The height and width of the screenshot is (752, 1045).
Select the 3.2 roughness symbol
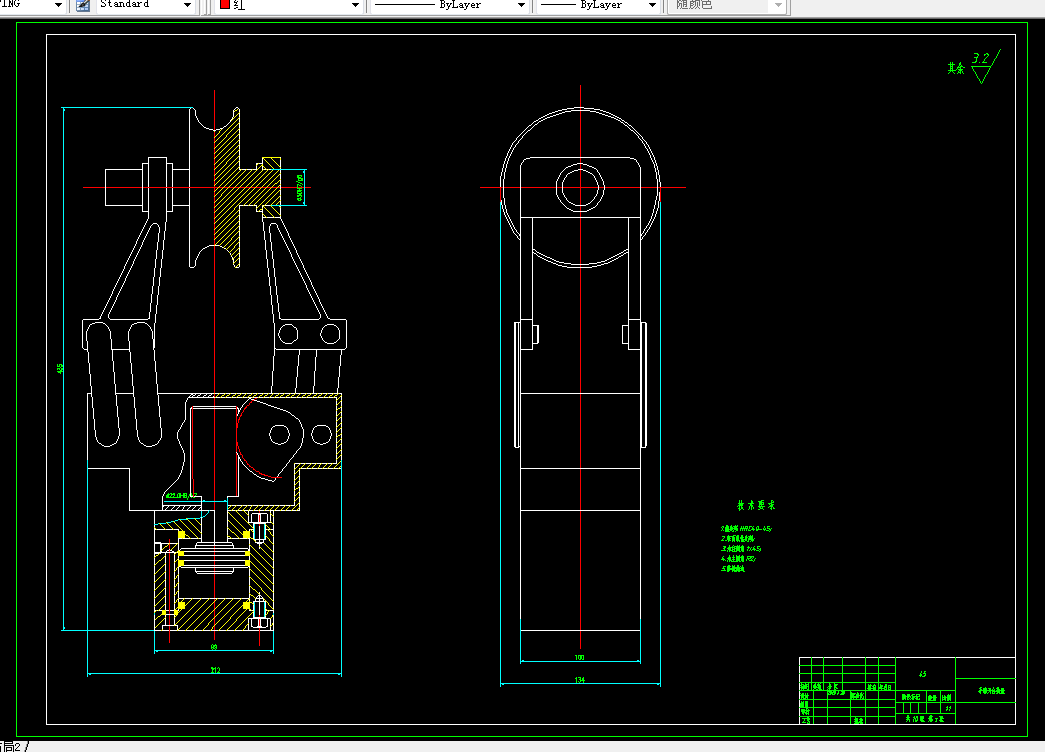click(x=986, y=67)
